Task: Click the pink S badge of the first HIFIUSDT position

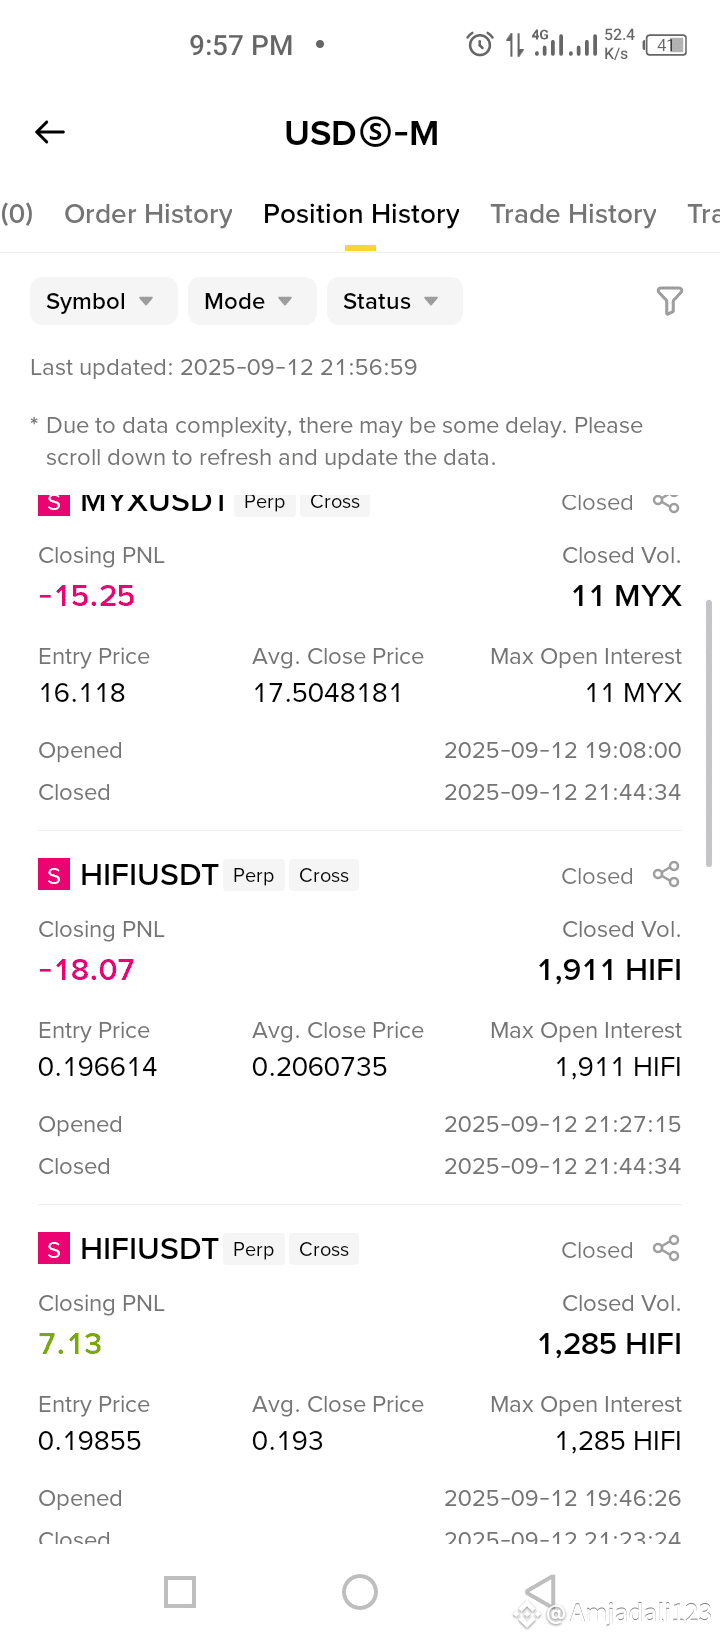Action: click(x=54, y=875)
